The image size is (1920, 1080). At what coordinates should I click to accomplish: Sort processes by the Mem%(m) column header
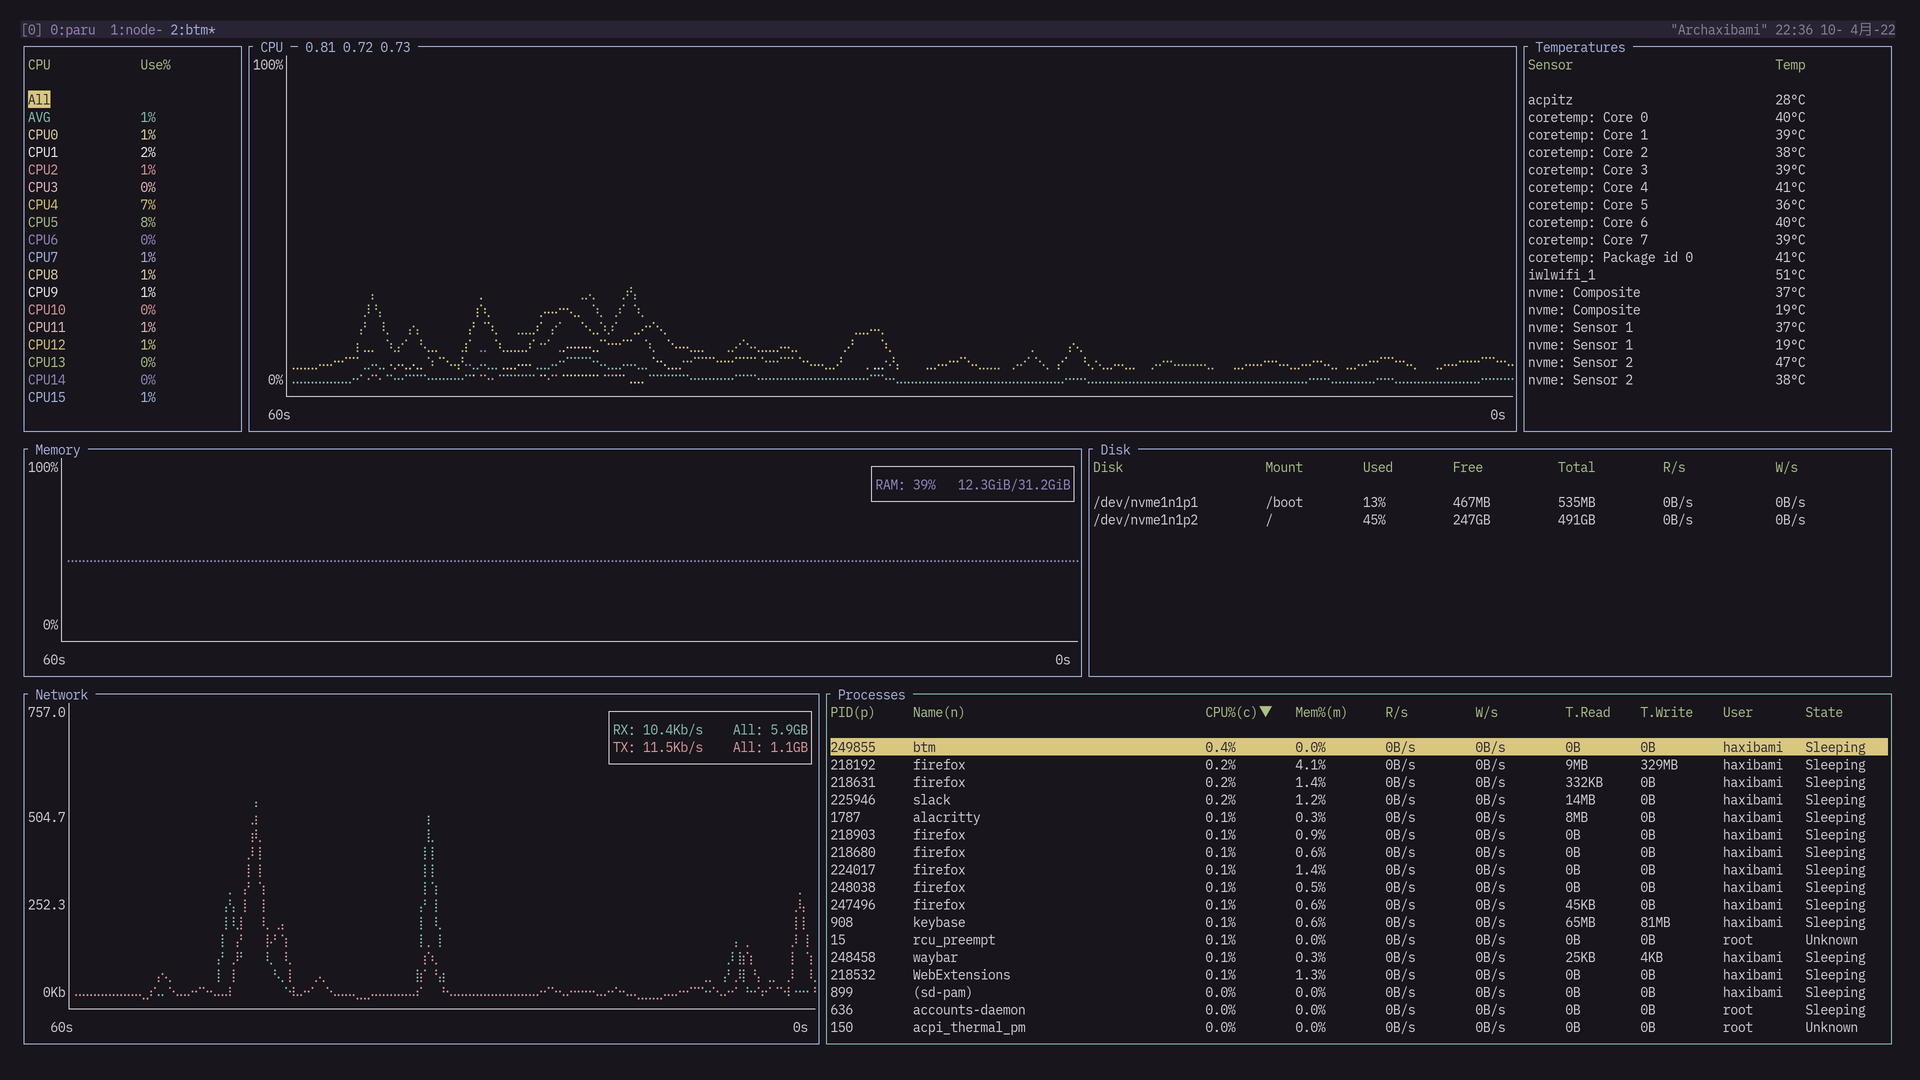pos(1320,713)
